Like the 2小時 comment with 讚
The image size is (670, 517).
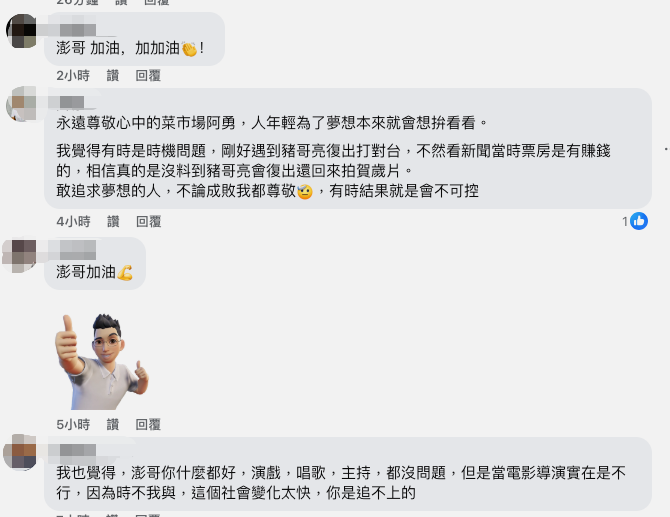[113, 76]
